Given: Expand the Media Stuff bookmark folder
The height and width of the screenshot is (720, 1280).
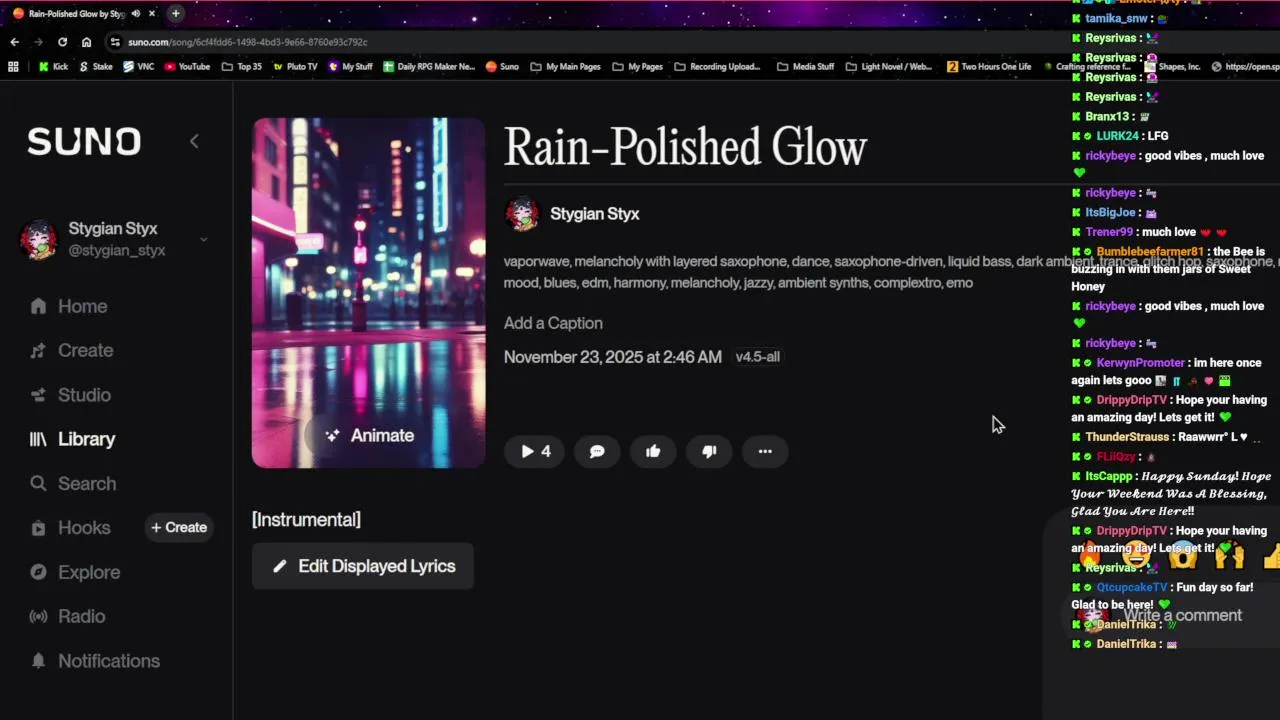Looking at the screenshot, I should point(805,67).
